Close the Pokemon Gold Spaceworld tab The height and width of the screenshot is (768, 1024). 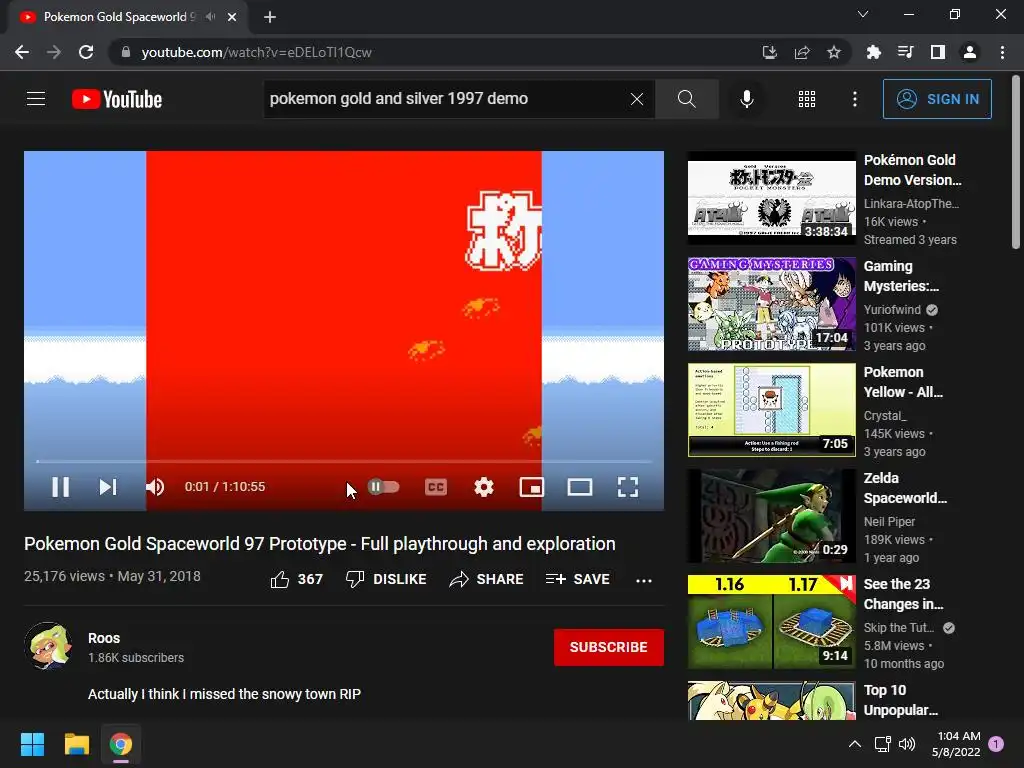pos(232,17)
